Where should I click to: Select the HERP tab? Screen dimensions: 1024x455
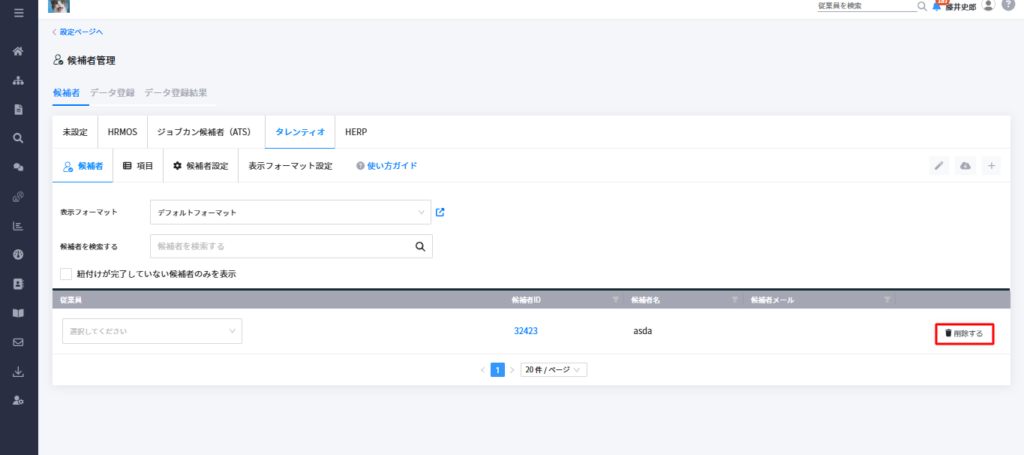pyautogui.click(x=356, y=132)
